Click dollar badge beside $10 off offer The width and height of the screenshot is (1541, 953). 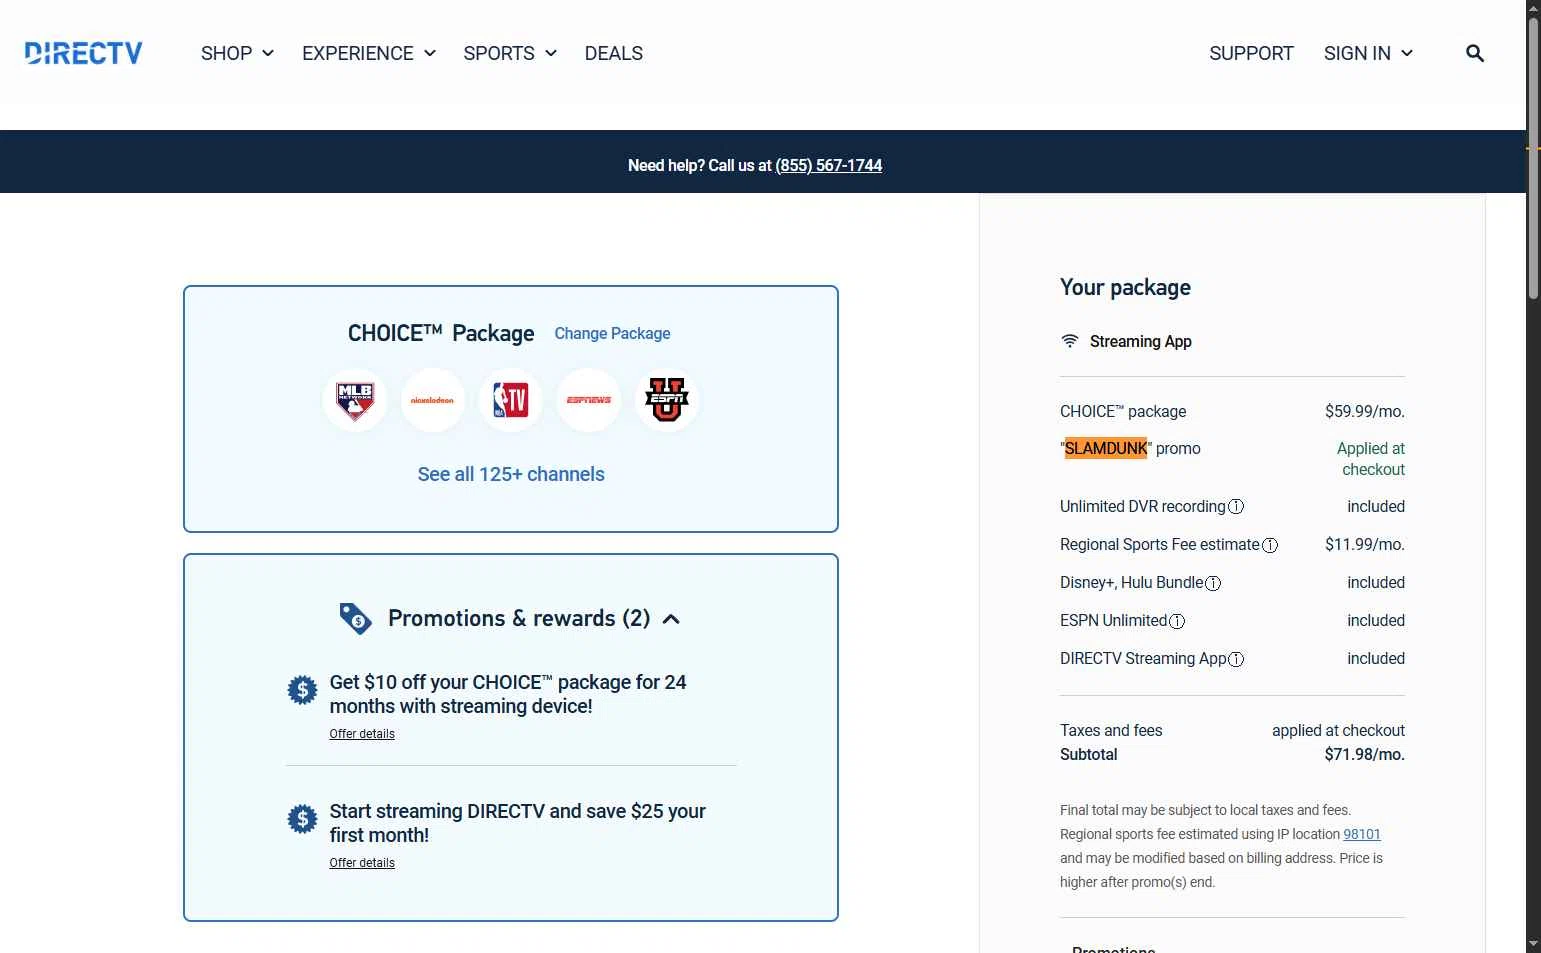pos(302,690)
